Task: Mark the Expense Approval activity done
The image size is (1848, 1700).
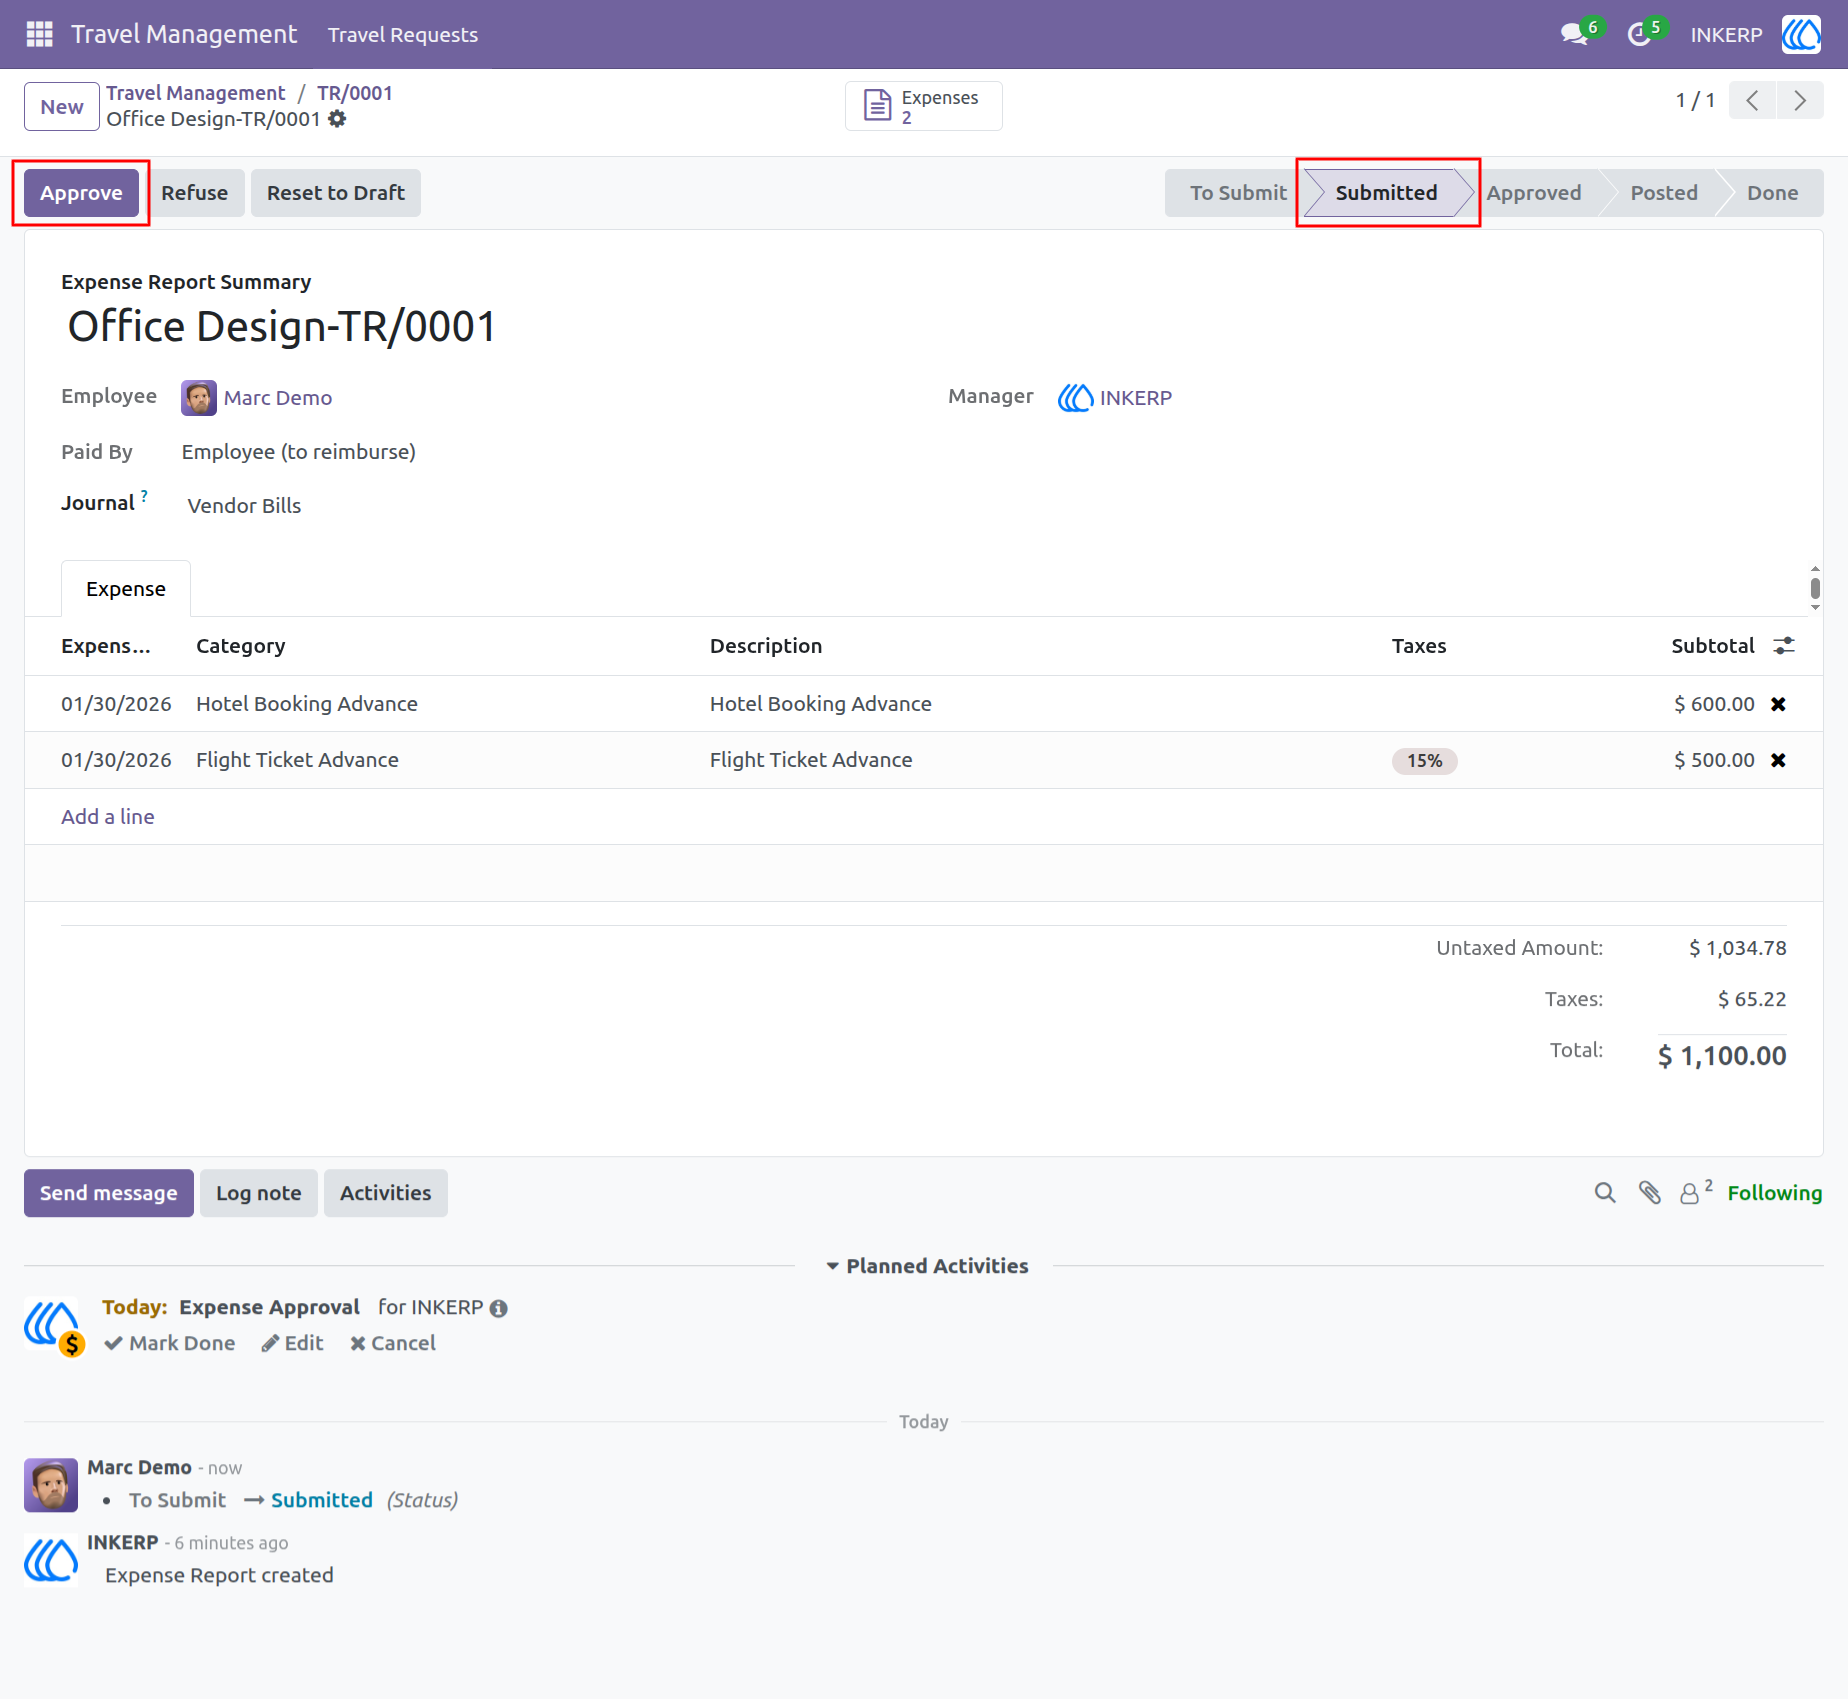Action: (170, 1343)
